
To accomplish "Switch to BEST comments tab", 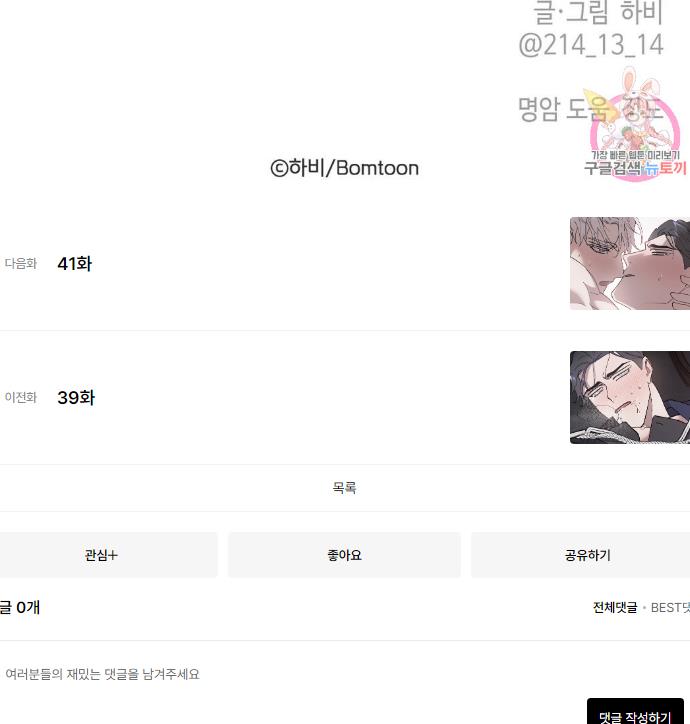I will [670, 607].
